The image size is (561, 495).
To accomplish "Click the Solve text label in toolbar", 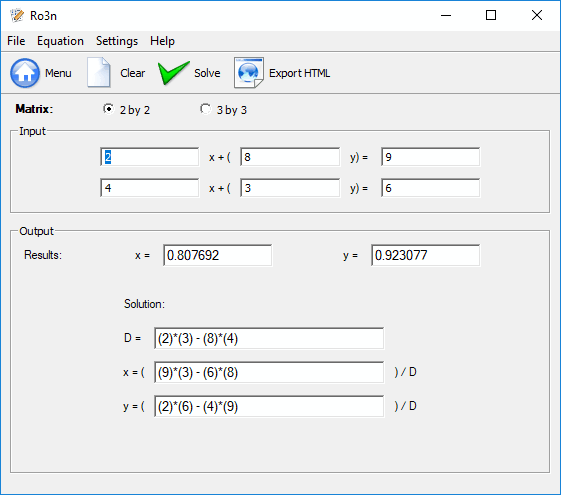I will pyautogui.click(x=207, y=73).
